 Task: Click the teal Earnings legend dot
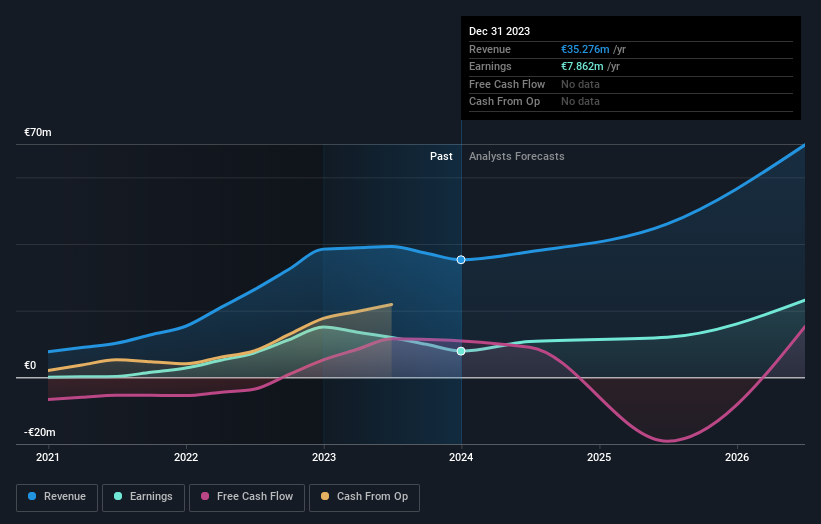click(118, 496)
